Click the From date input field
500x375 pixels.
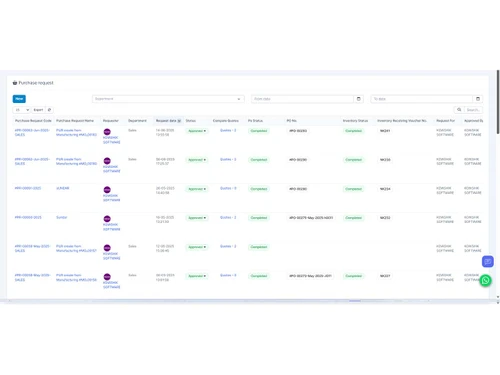tap(302, 99)
